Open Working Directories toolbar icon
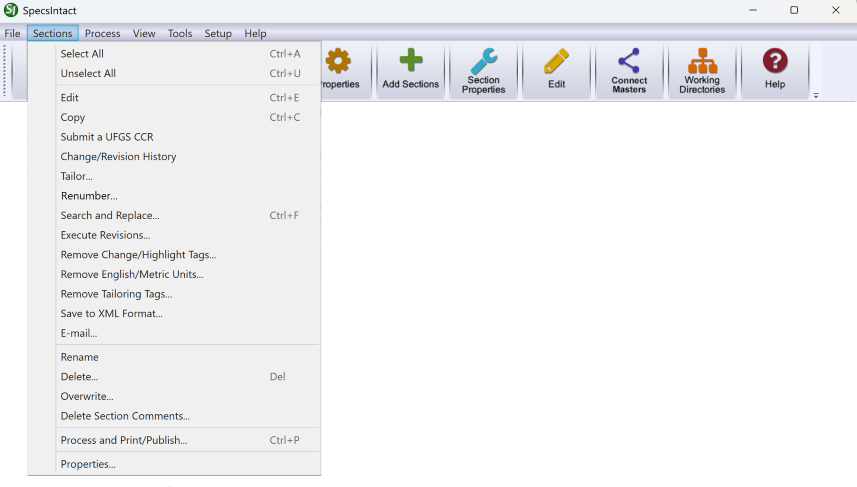This screenshot has width=857, height=487. pos(702,61)
